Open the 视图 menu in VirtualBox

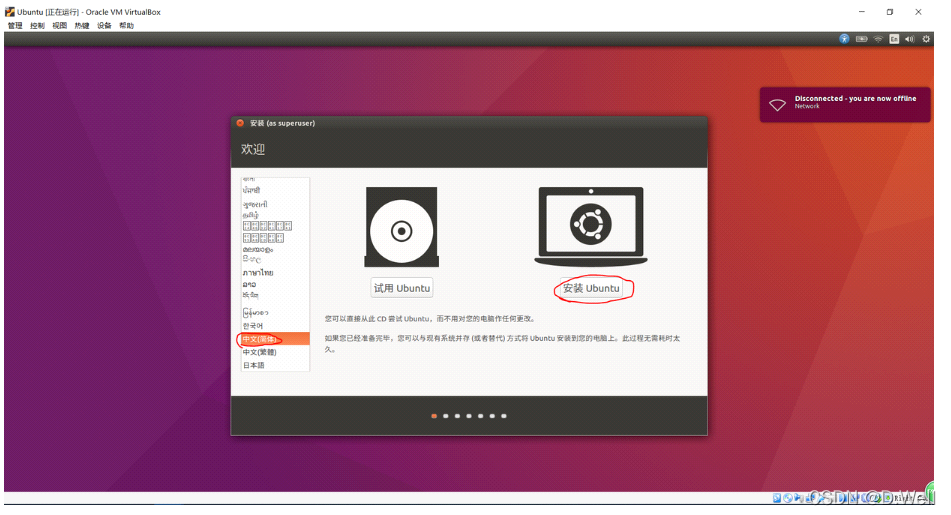[59, 25]
